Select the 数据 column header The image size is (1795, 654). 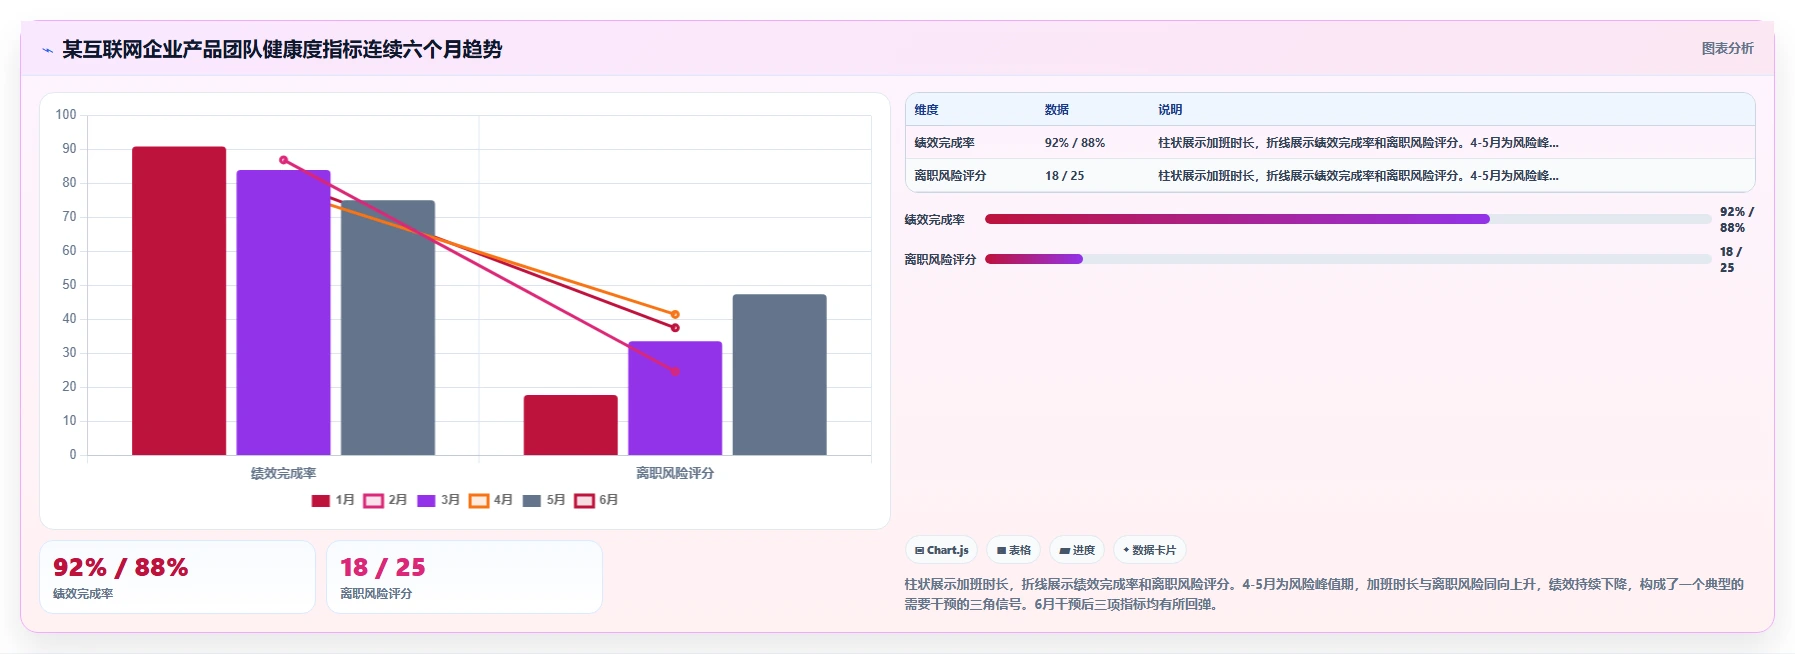click(1056, 110)
